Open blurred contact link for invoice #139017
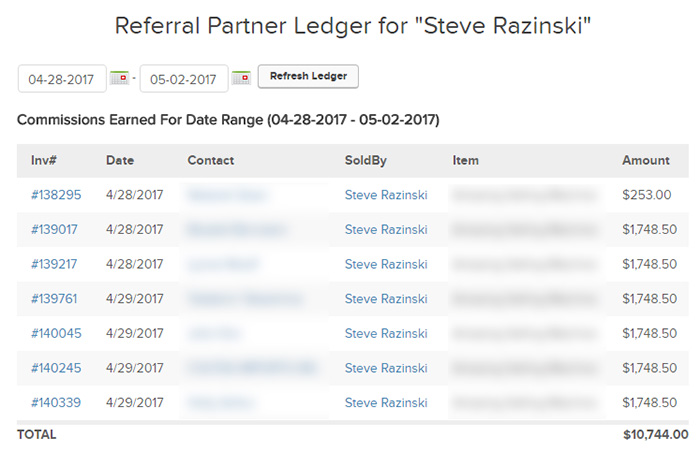The width and height of the screenshot is (700, 450). (x=237, y=229)
